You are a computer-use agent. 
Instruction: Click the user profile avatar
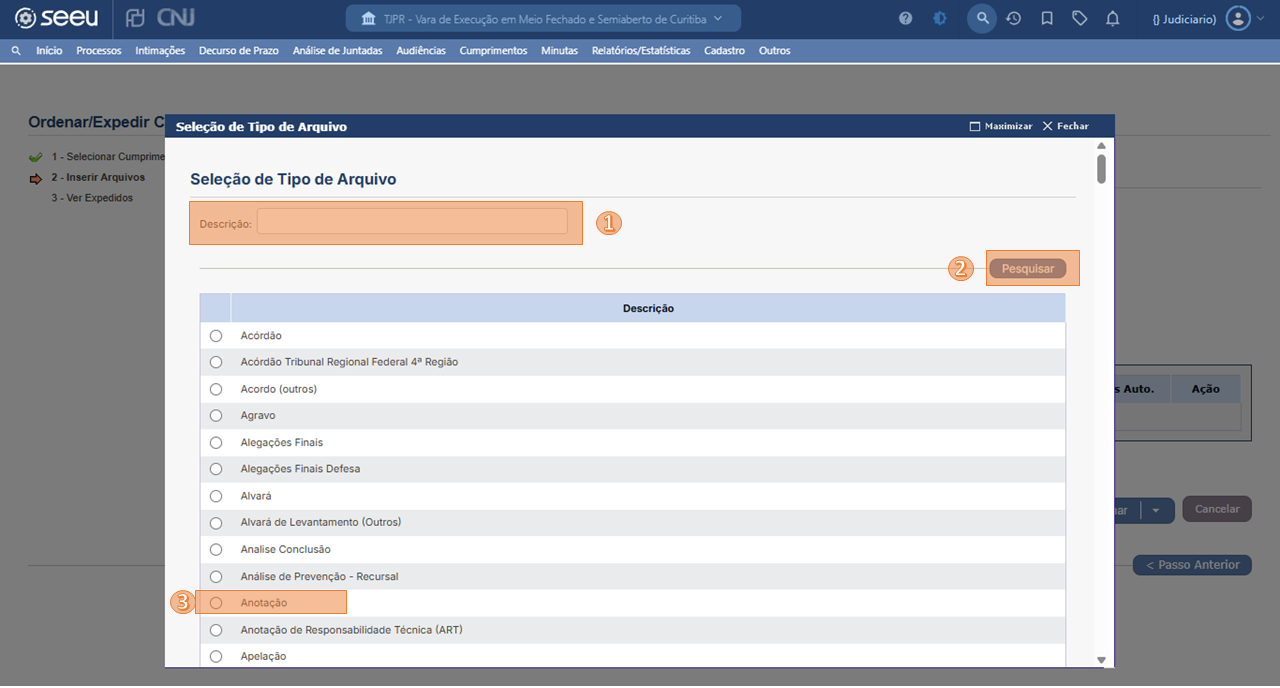pos(1238,19)
